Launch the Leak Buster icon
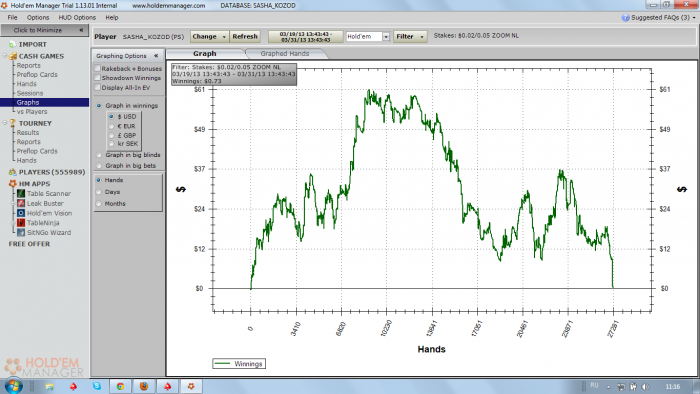The height and width of the screenshot is (394, 700). tap(21, 203)
